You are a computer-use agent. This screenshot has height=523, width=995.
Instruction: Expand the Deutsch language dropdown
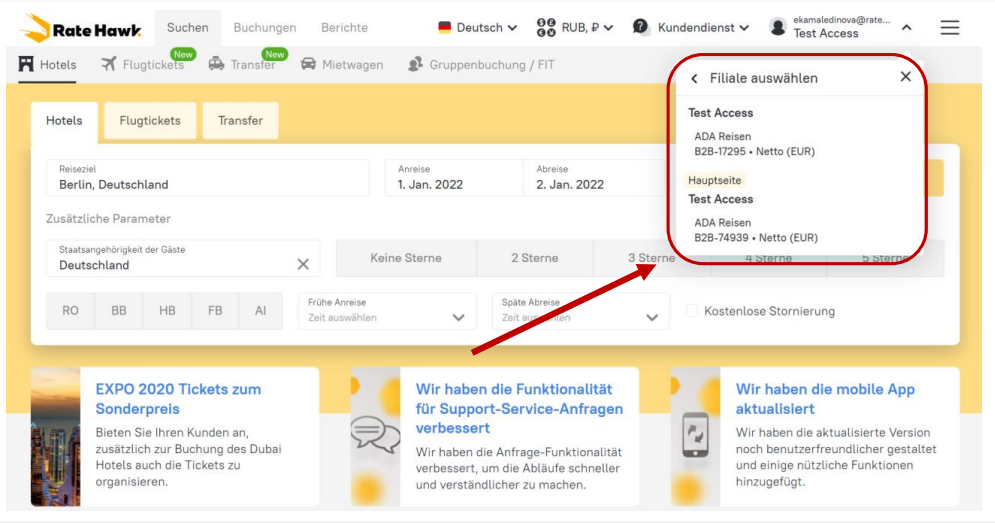pos(477,28)
